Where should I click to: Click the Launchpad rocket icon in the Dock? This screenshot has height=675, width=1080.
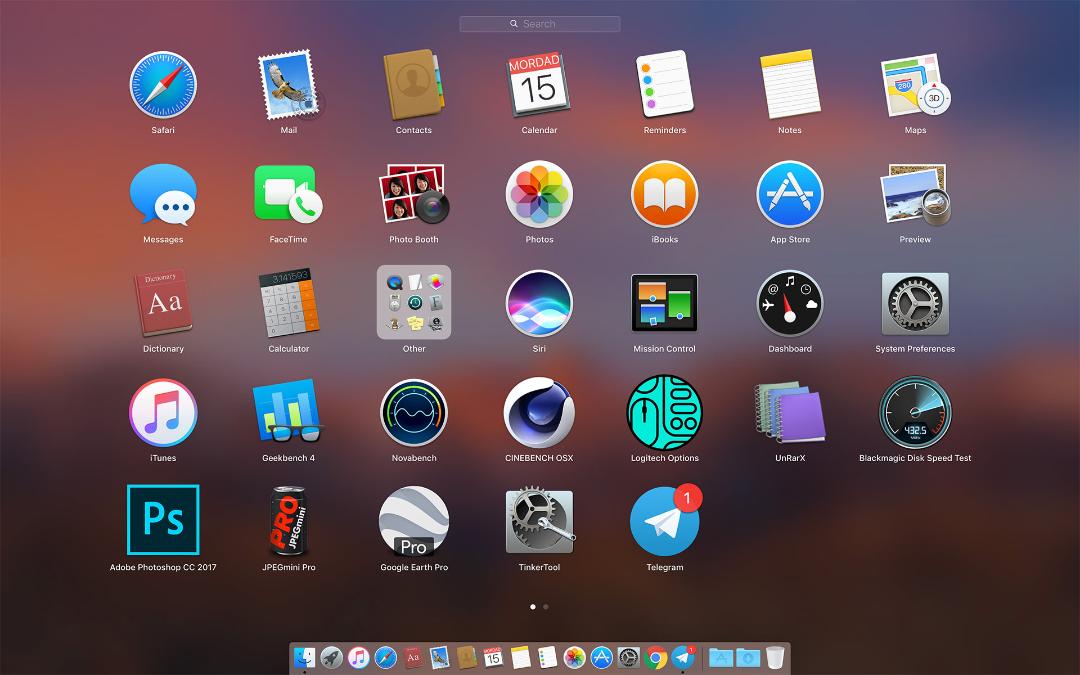point(331,657)
